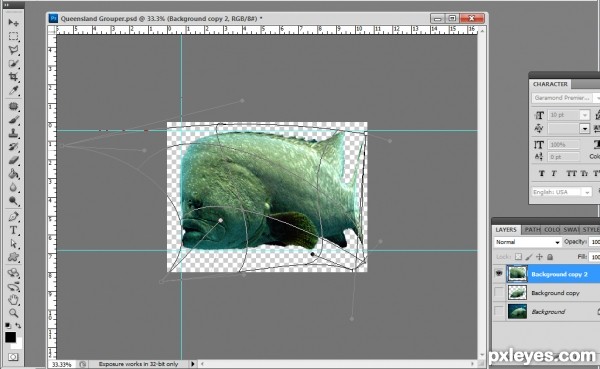Select the Background copy layer thumbnail

click(517, 292)
